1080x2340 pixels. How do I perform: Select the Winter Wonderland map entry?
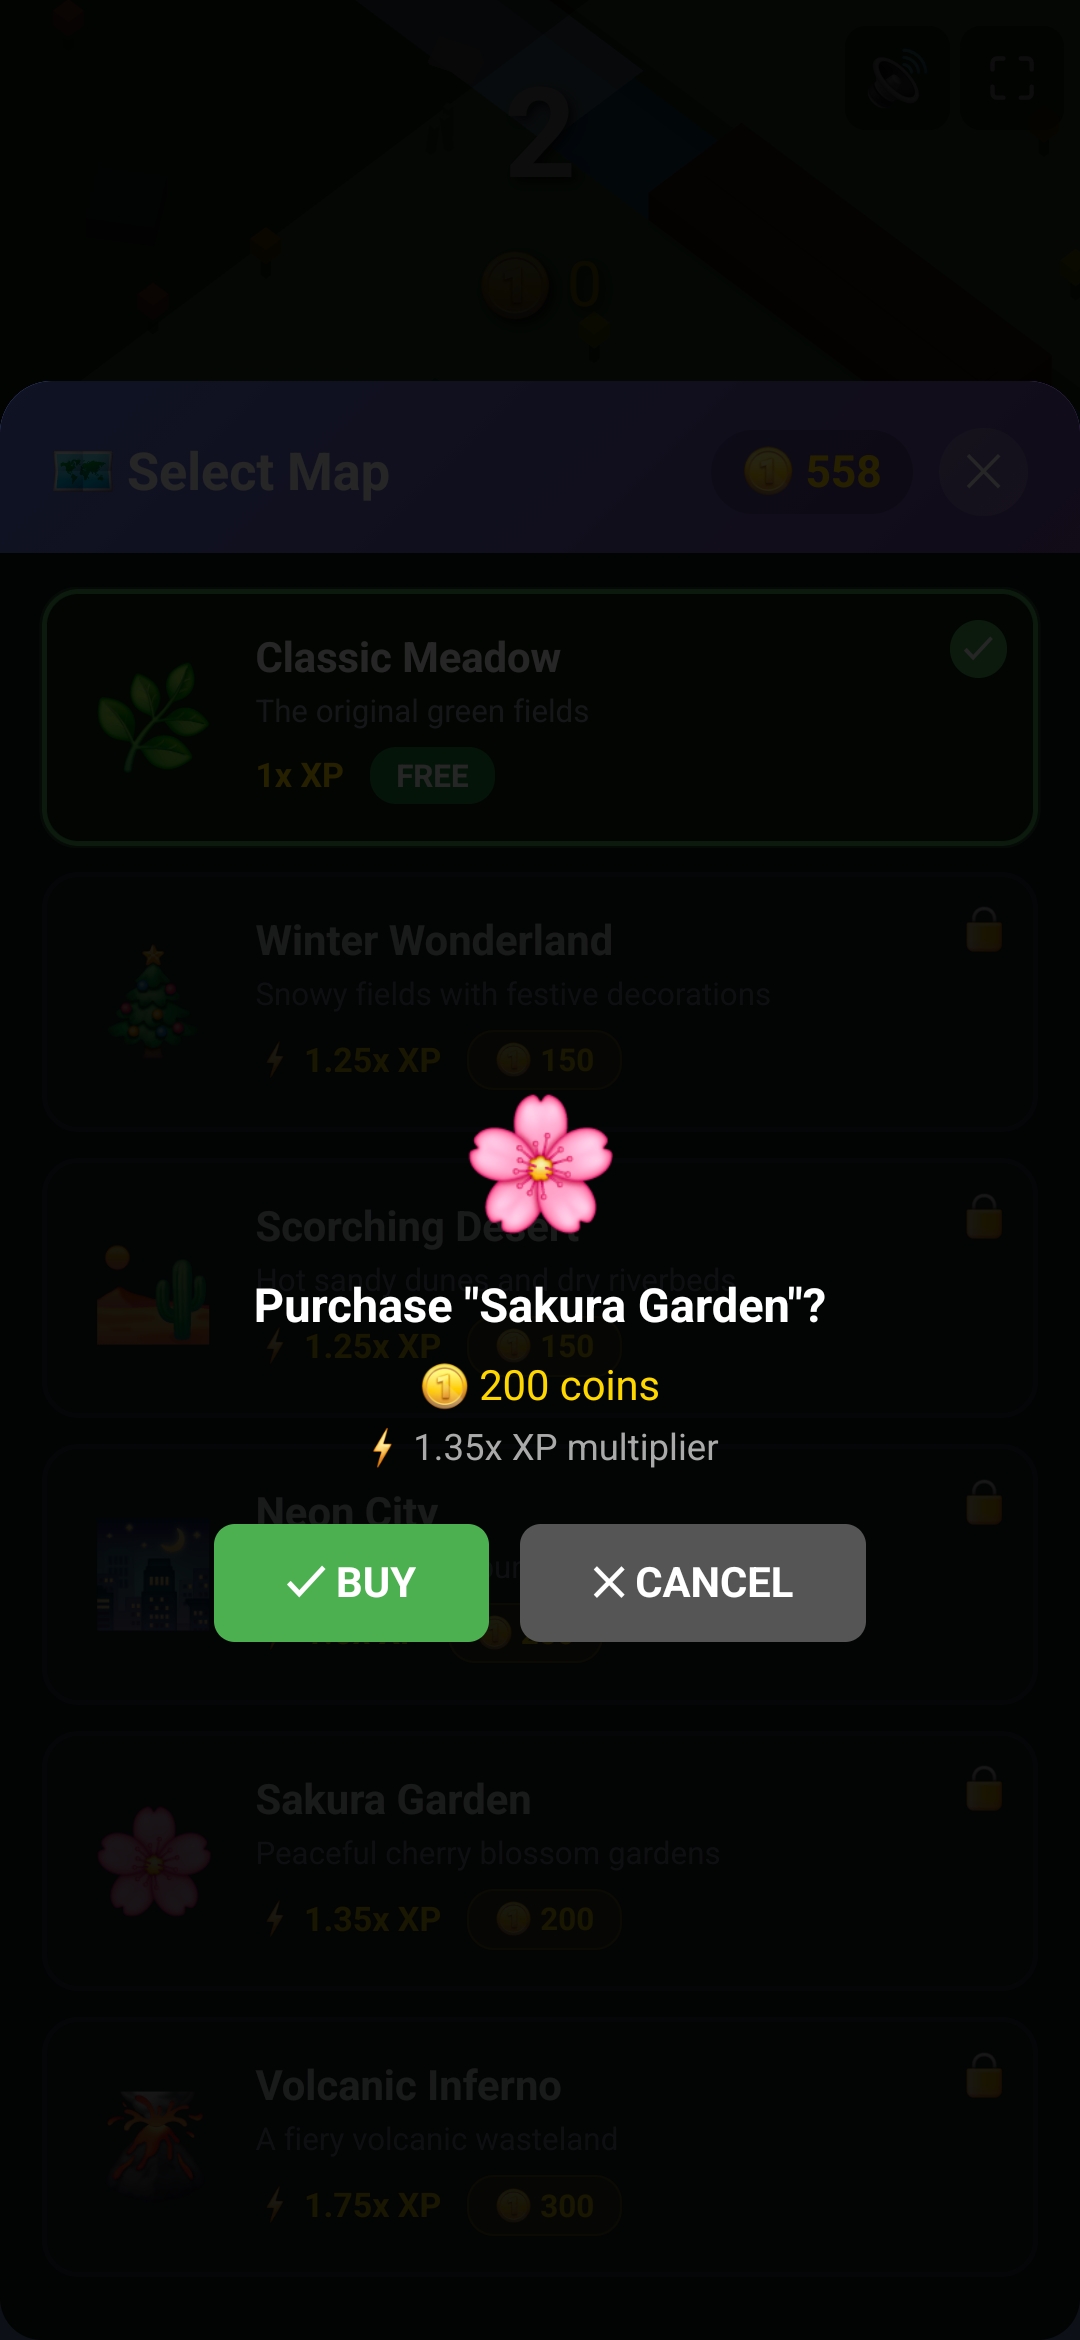[540, 1002]
